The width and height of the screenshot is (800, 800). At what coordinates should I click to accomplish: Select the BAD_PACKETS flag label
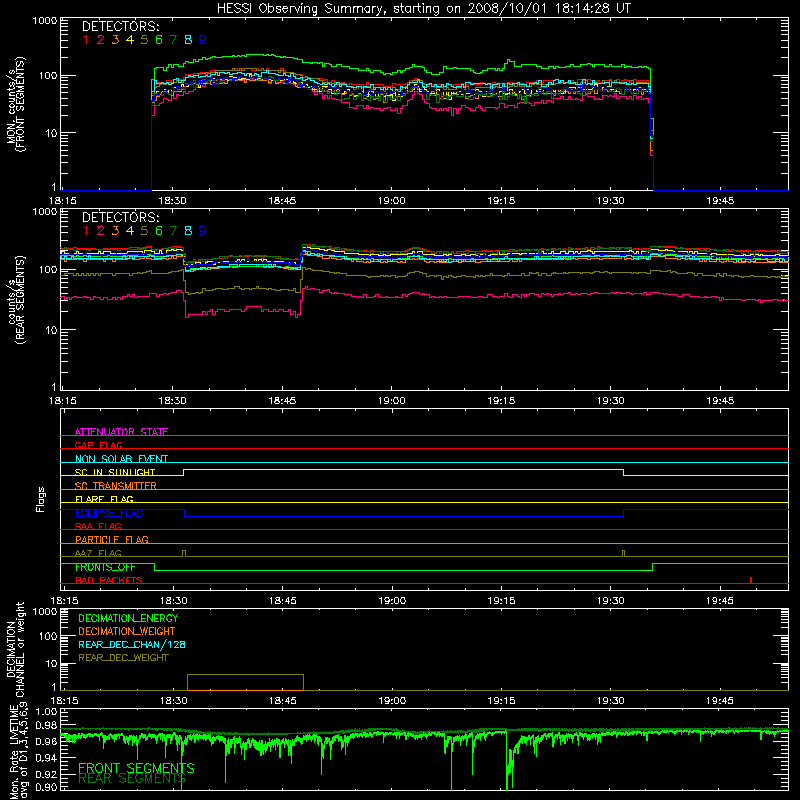109,580
